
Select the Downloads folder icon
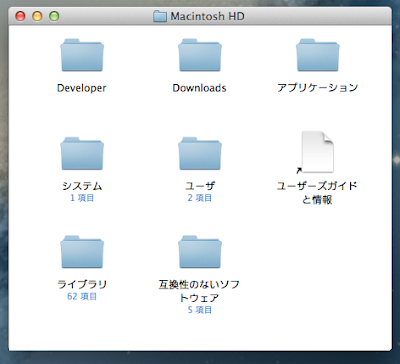point(200,55)
